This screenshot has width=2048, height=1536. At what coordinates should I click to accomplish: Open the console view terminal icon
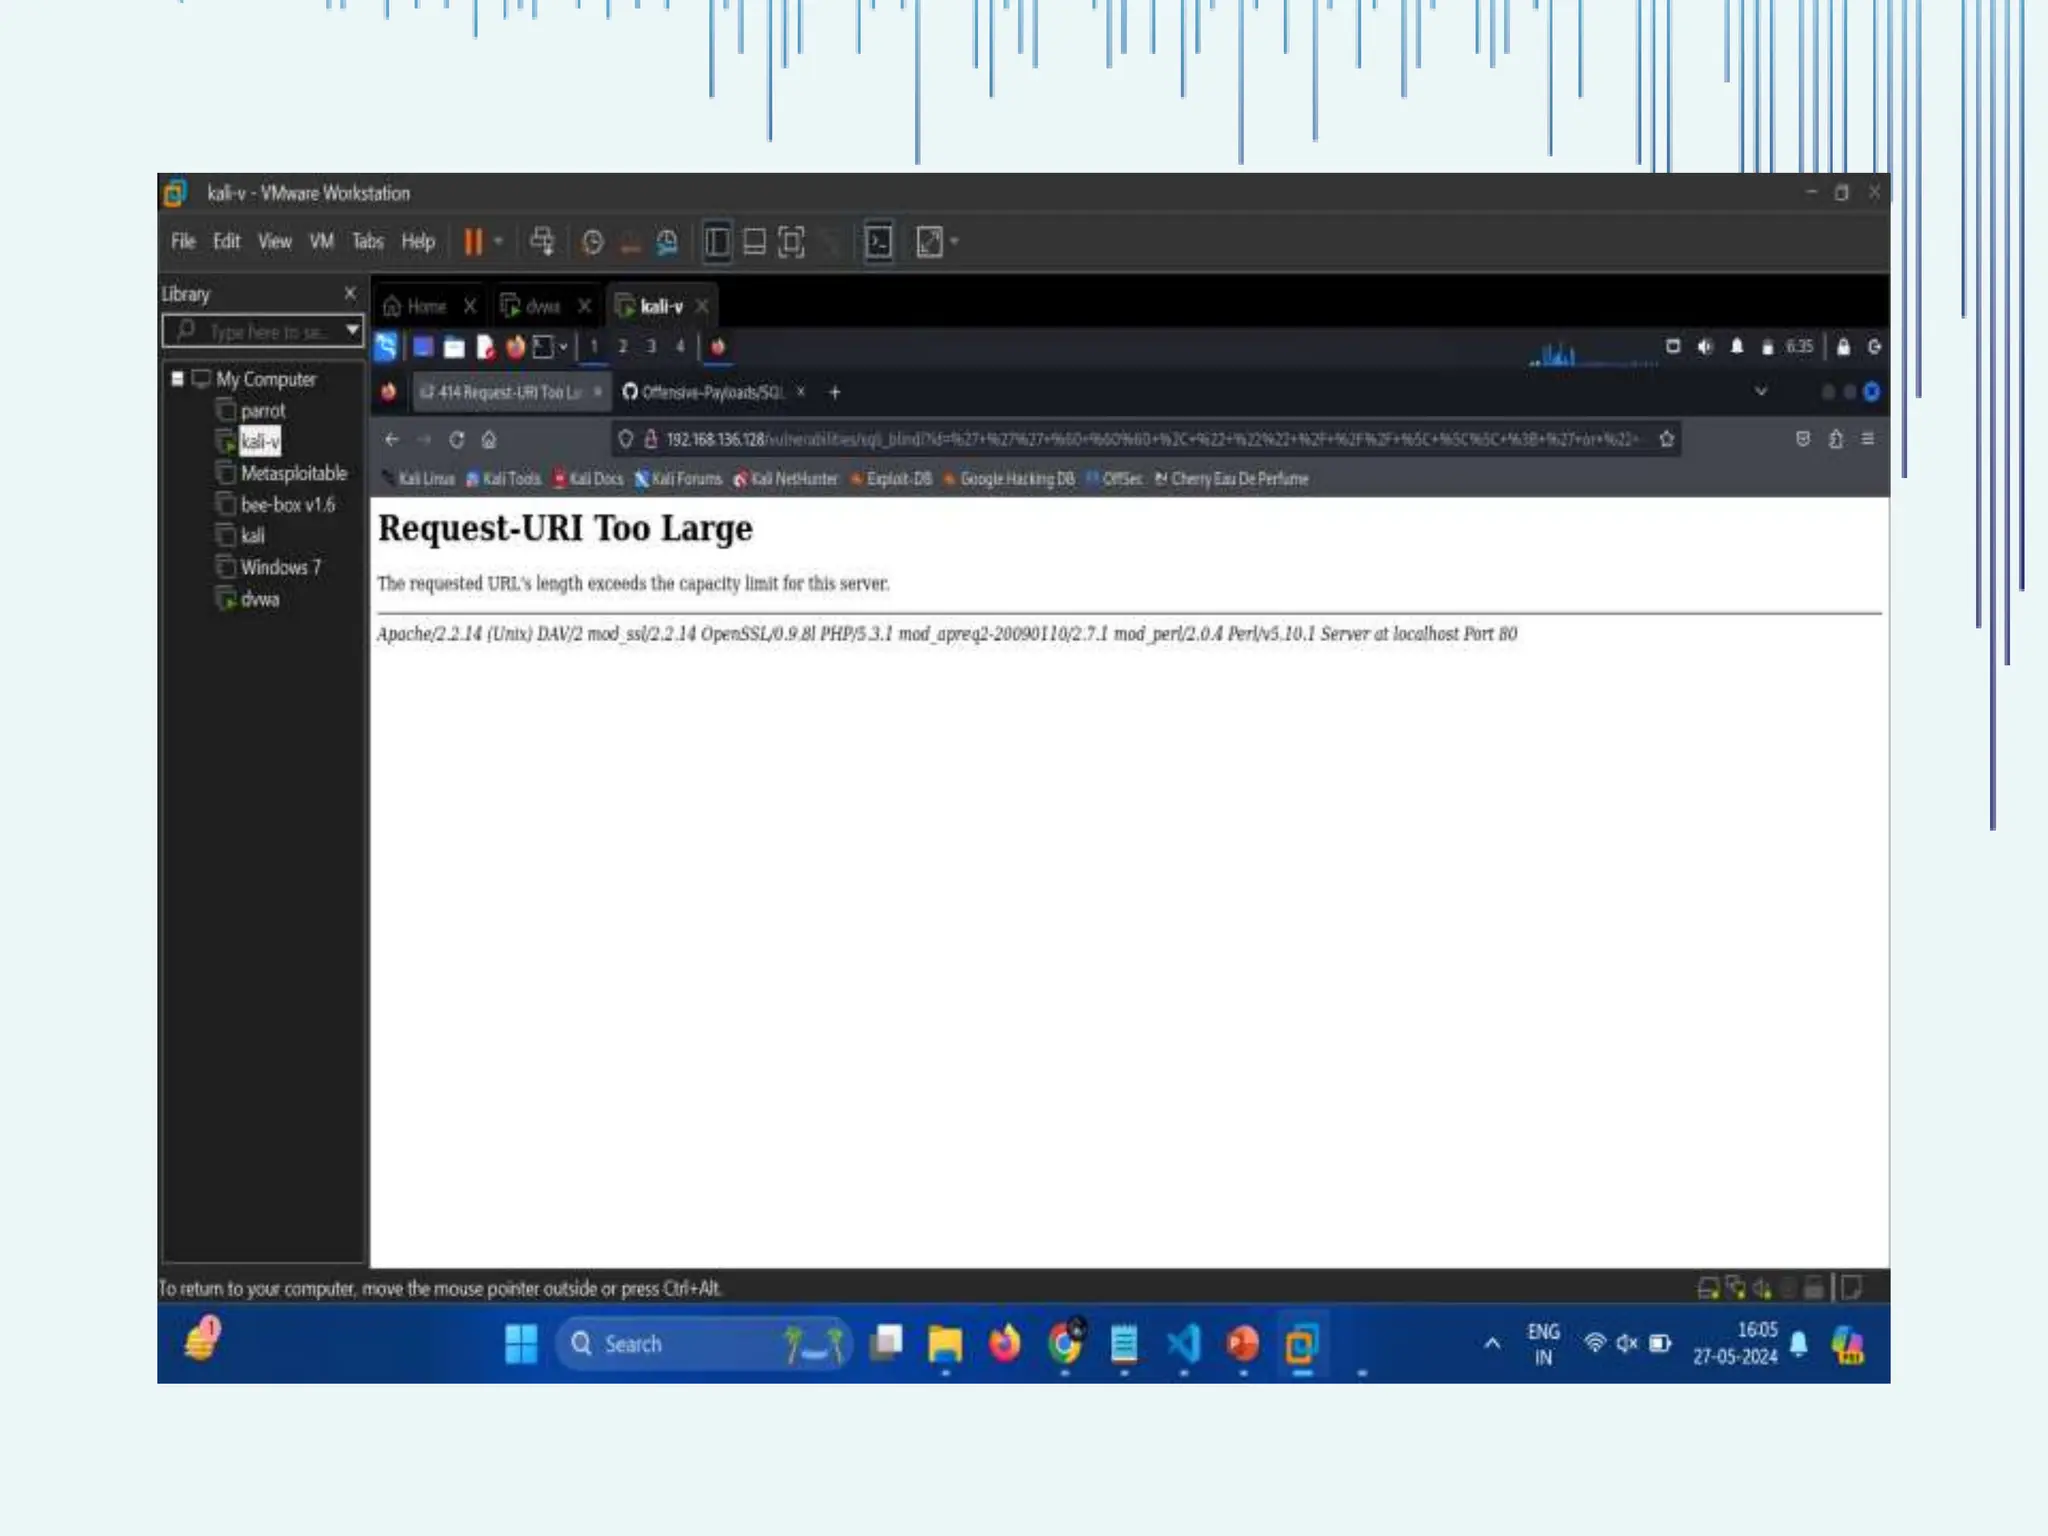[x=878, y=242]
